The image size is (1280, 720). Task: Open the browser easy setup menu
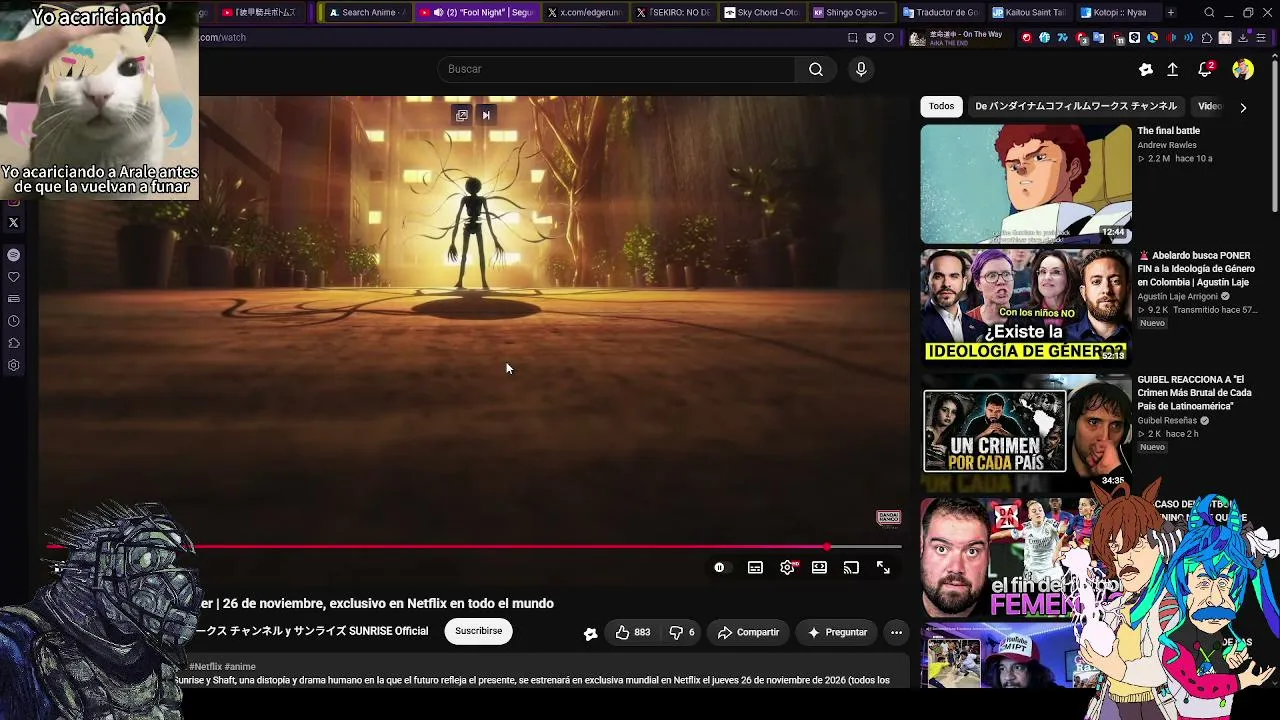pos(1261,38)
